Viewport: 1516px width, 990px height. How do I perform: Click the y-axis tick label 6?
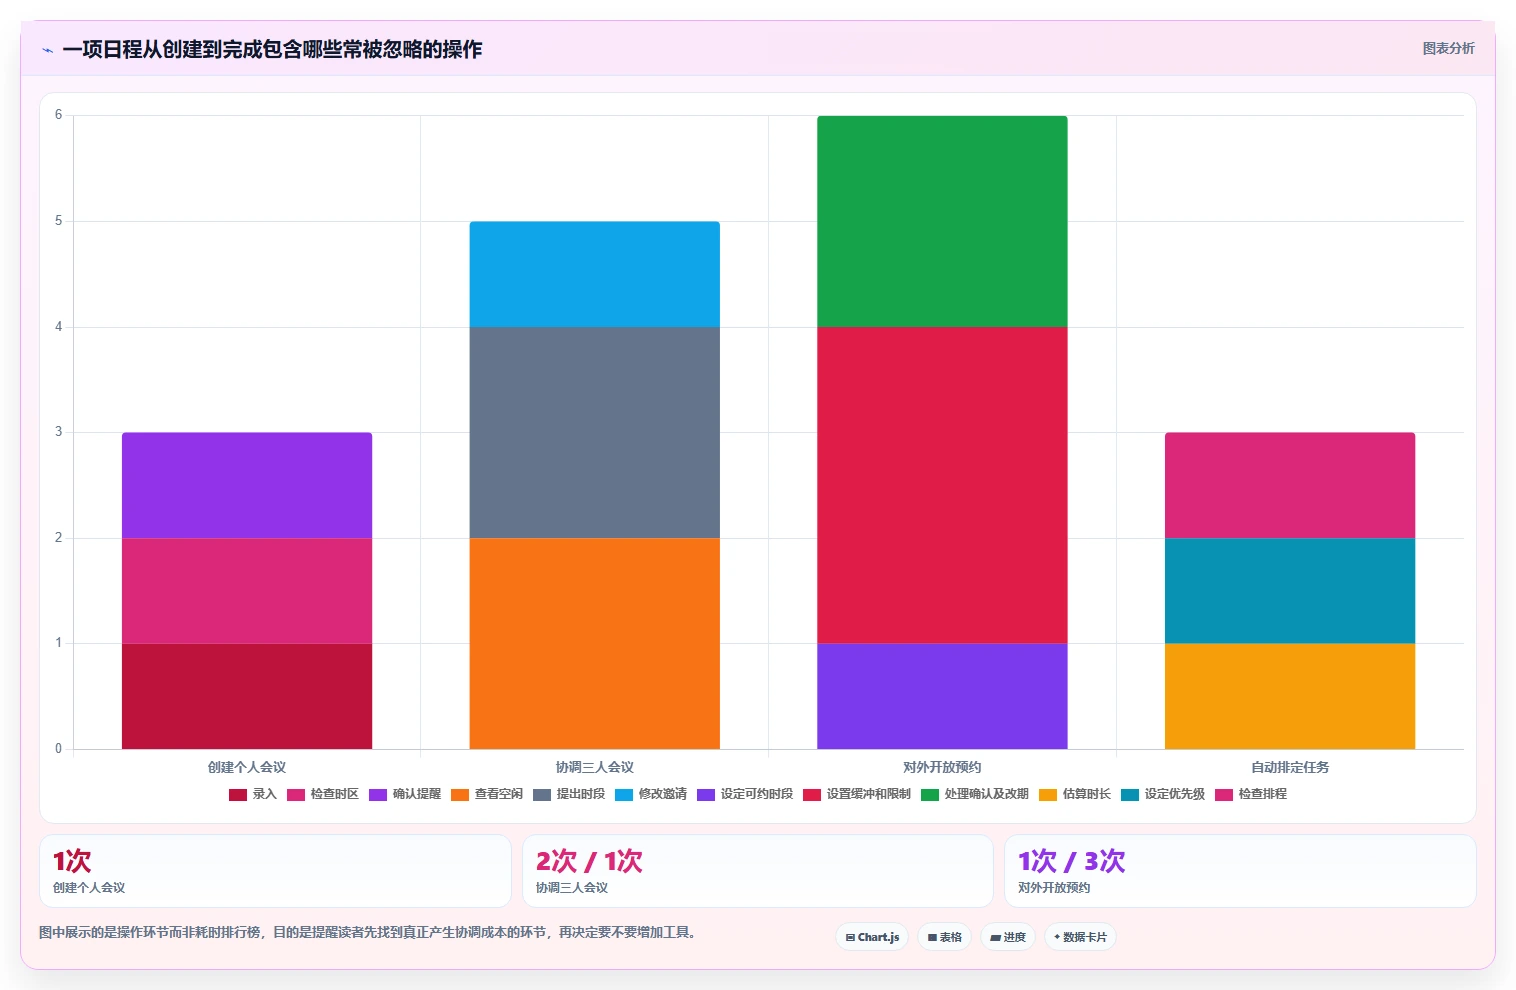[58, 115]
